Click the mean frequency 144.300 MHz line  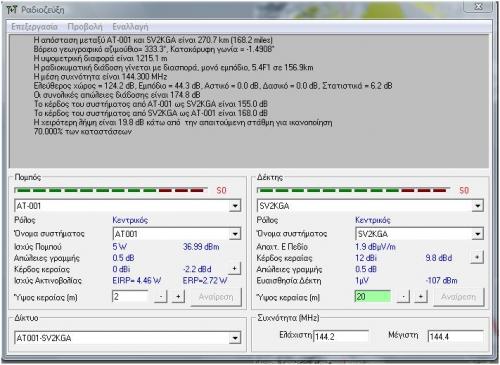tap(100, 76)
